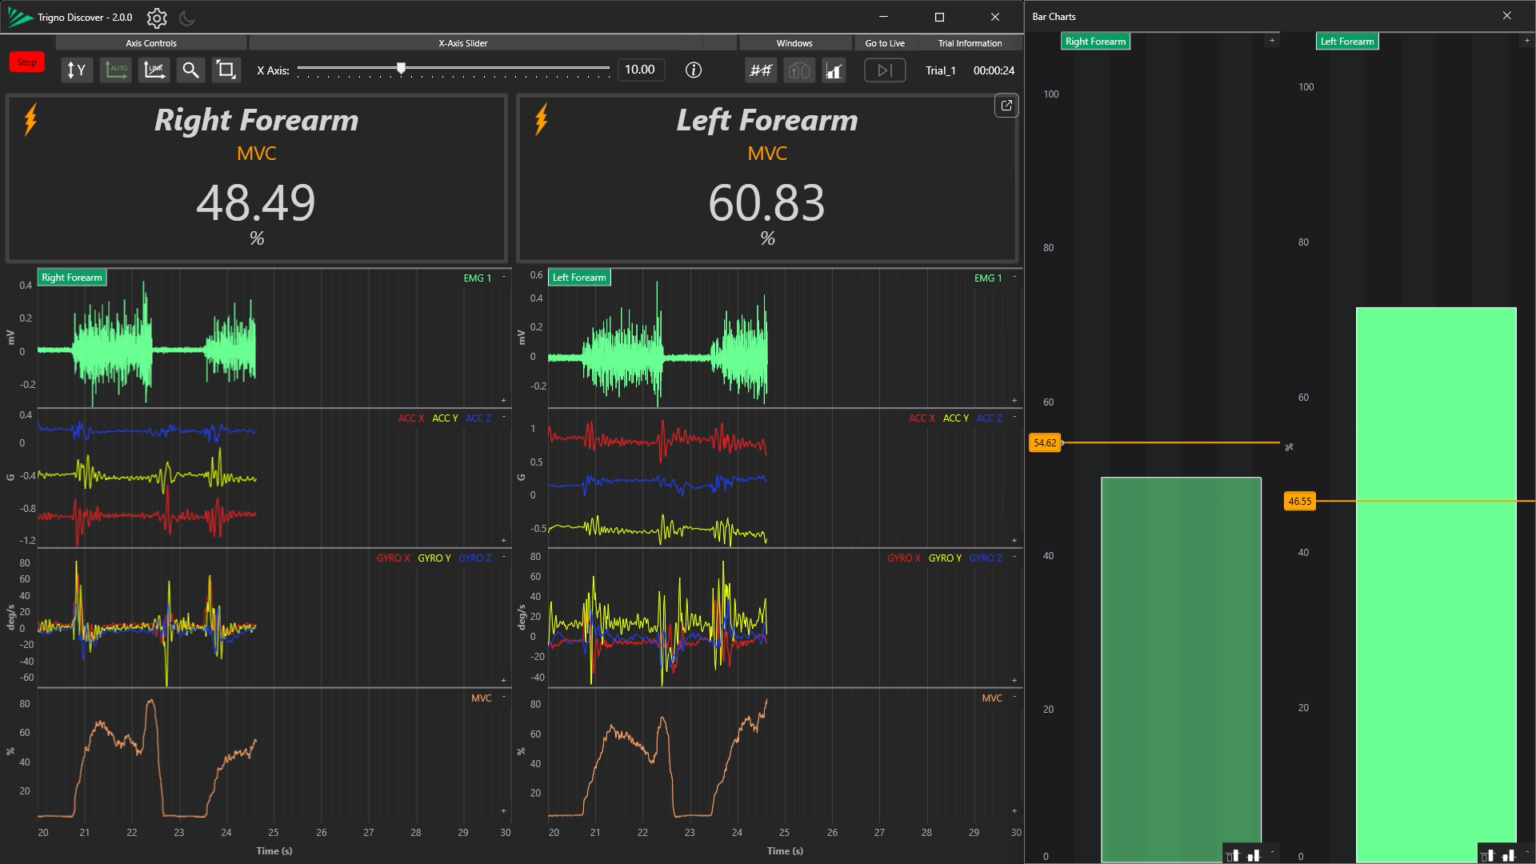Pop out the Left Forearm MVC panel
This screenshot has height=864, width=1536.
[1006, 106]
